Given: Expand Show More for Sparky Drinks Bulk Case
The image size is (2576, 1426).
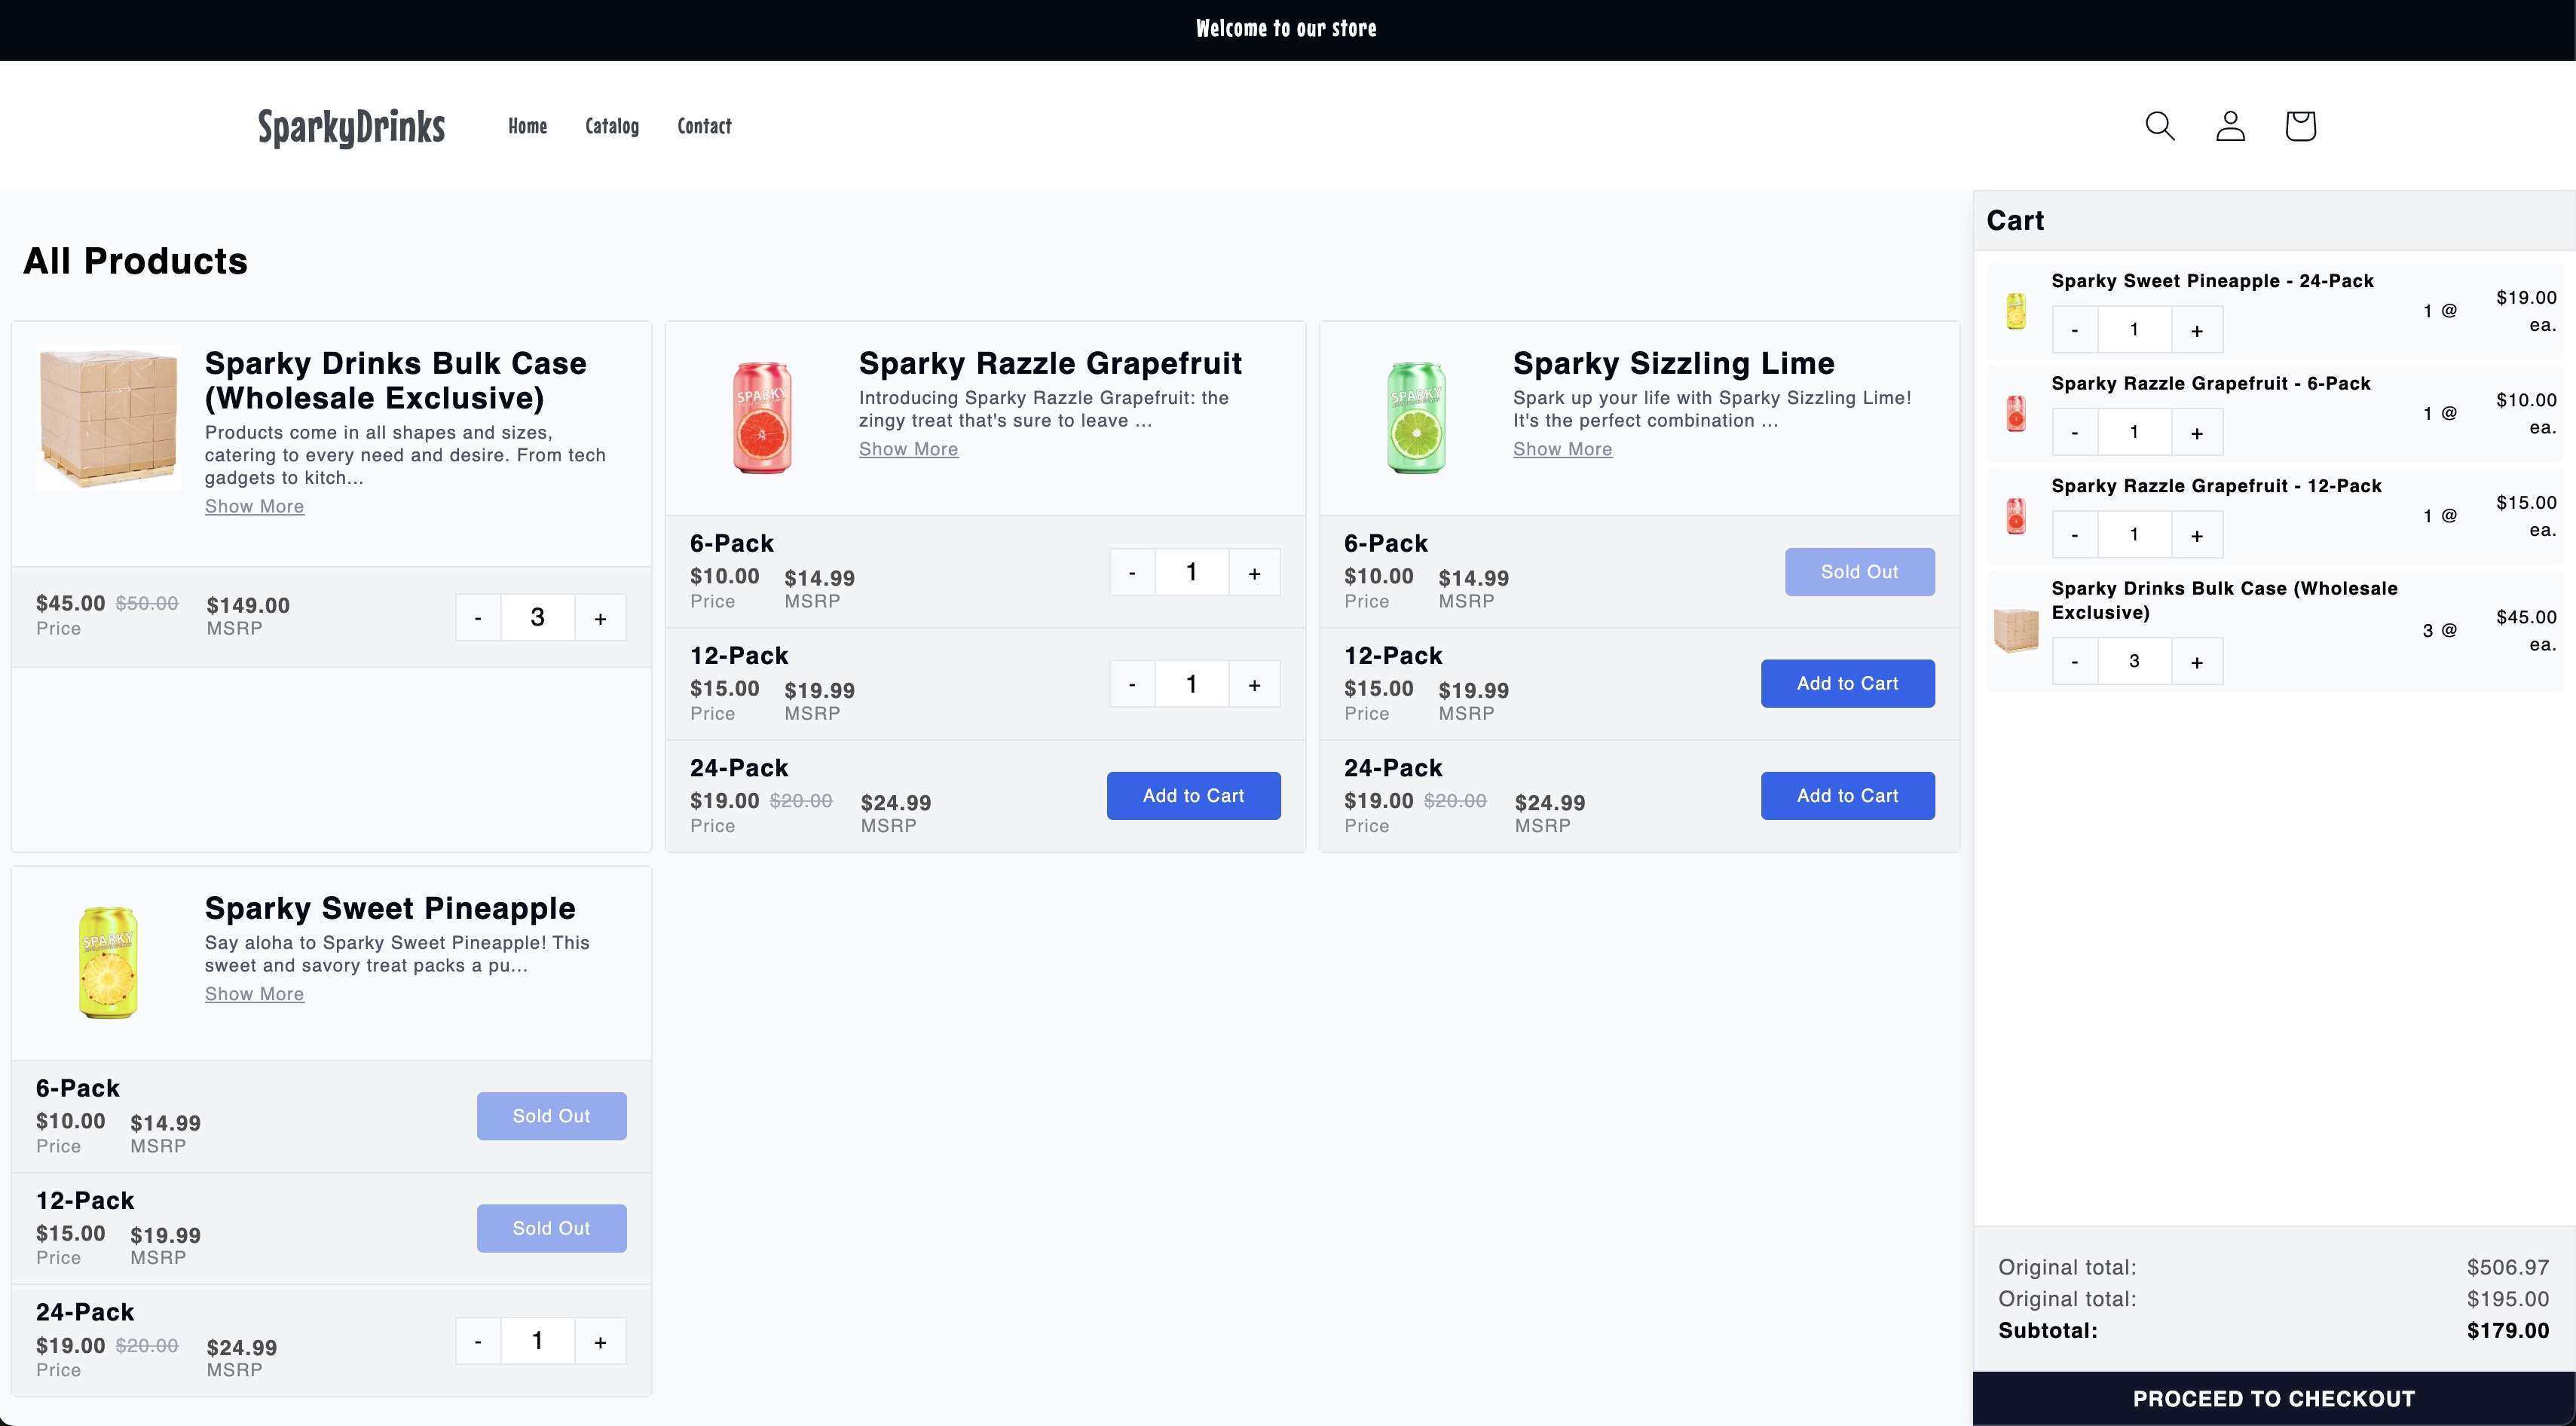Looking at the screenshot, I should tap(254, 506).
